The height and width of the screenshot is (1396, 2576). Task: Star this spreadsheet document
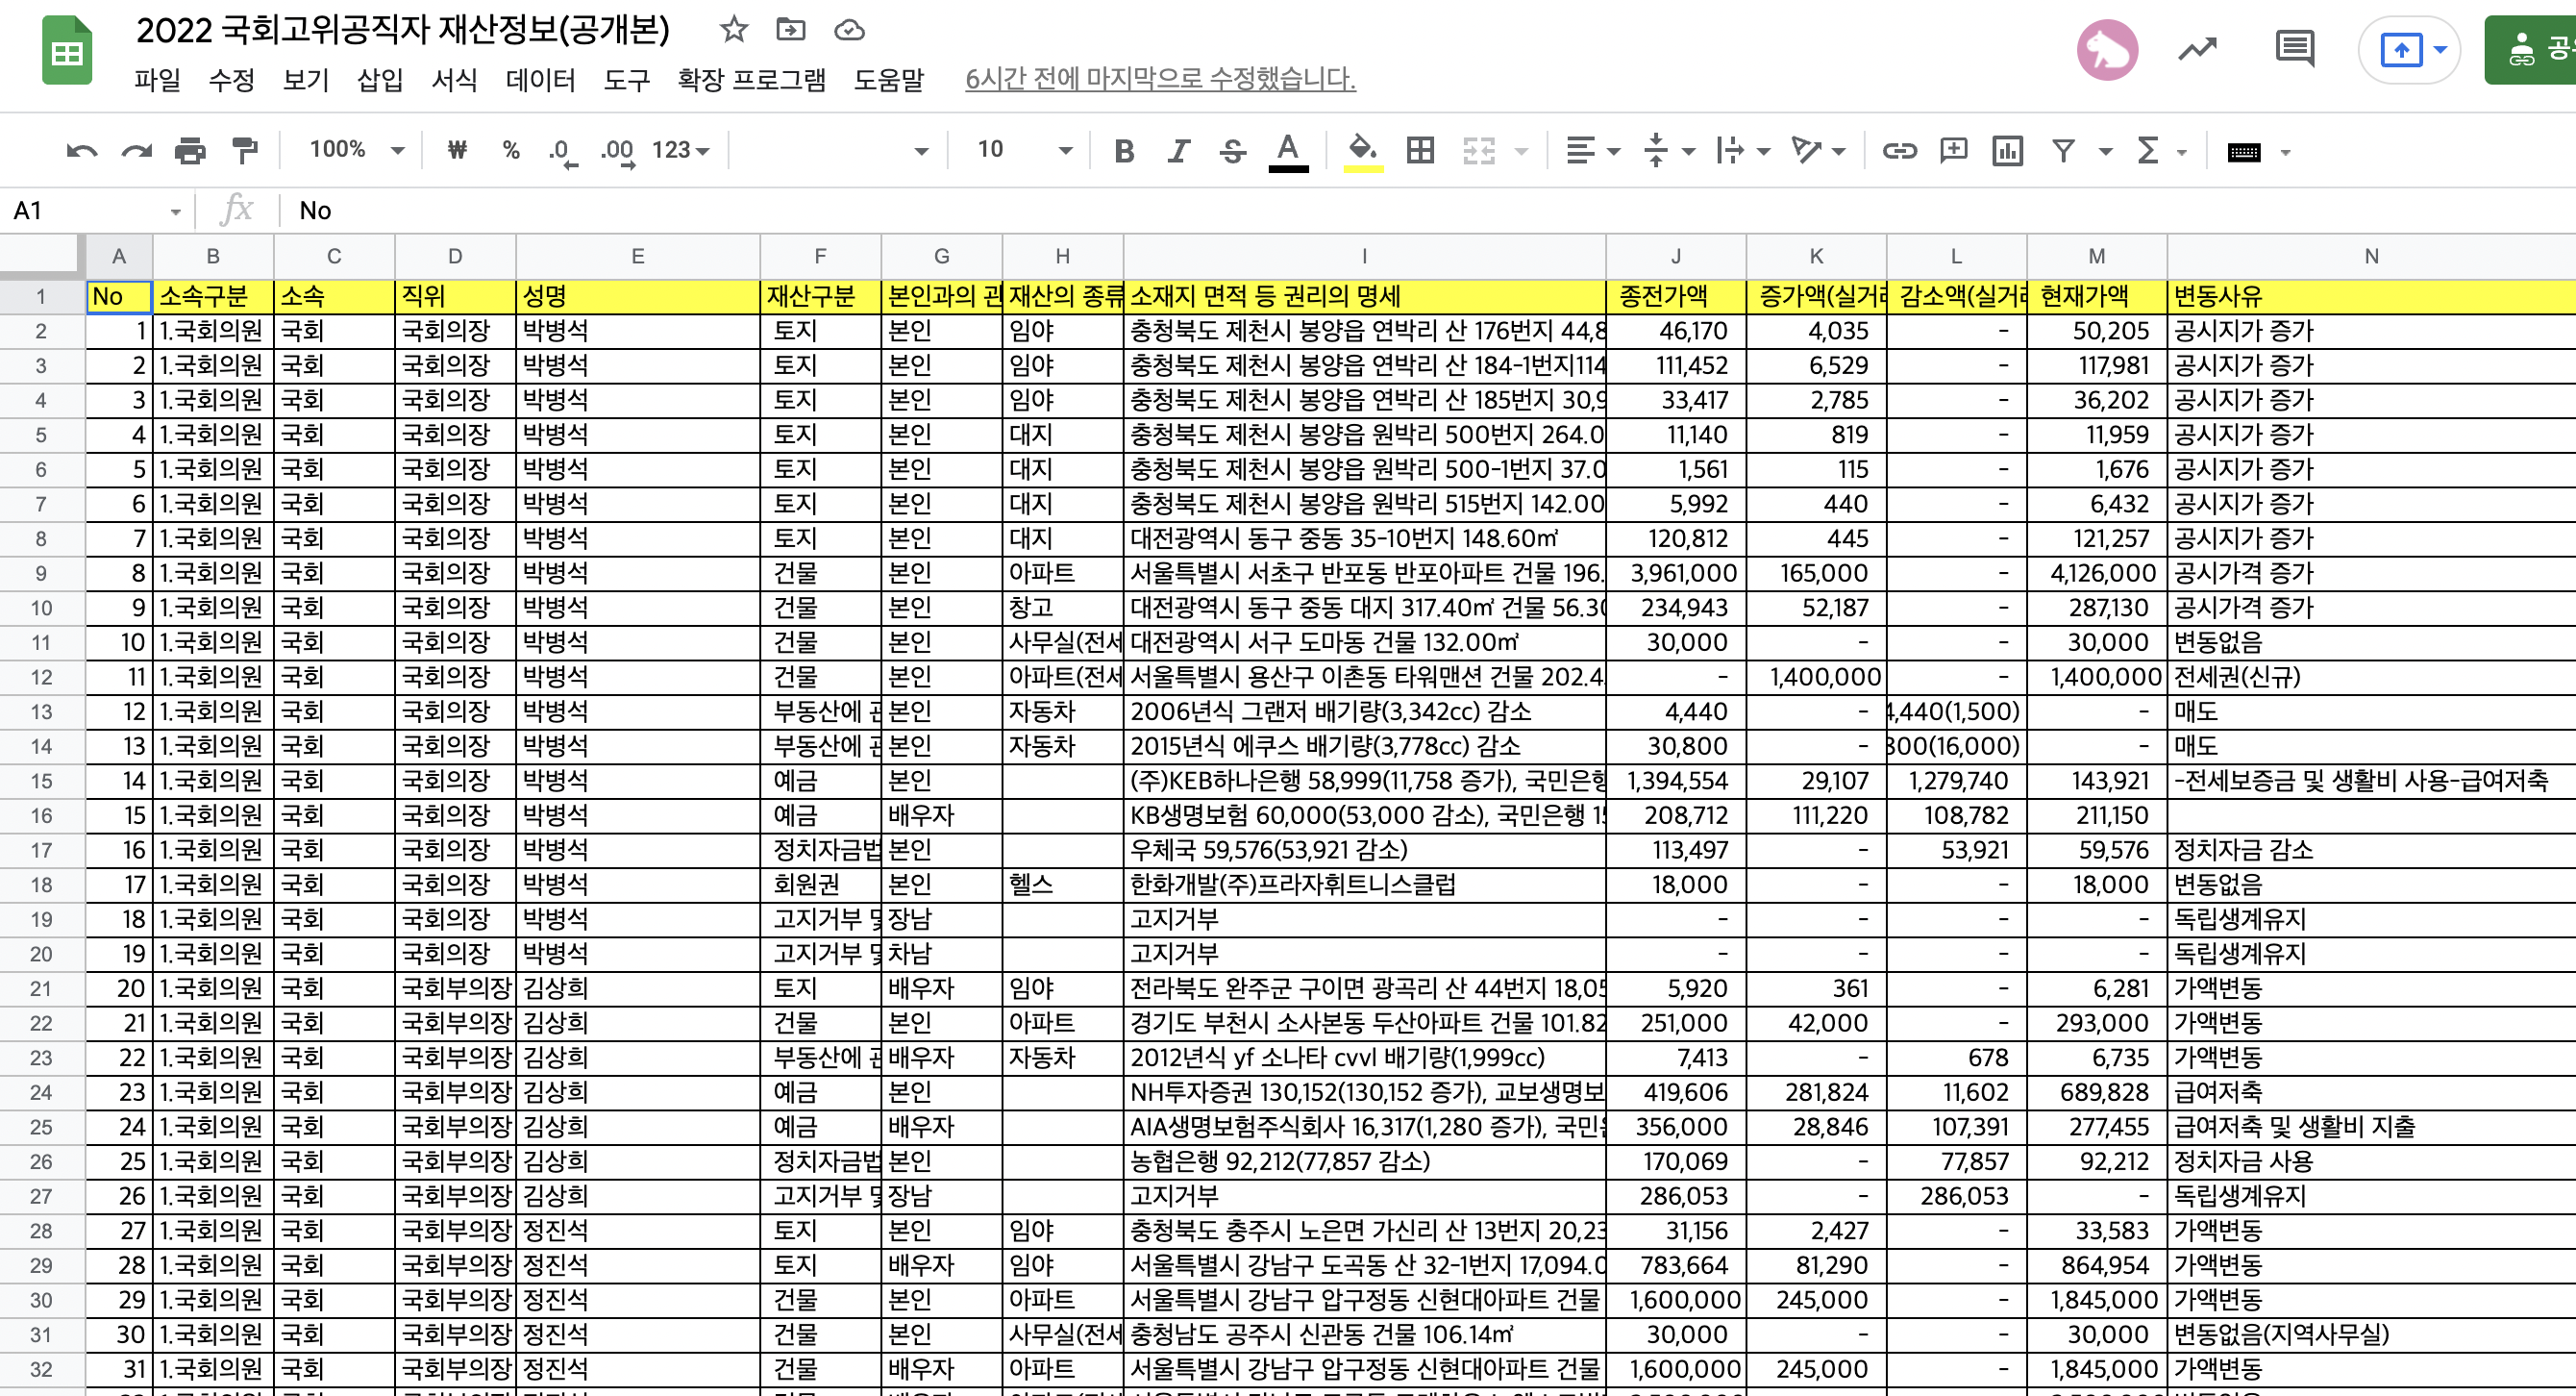point(734,30)
